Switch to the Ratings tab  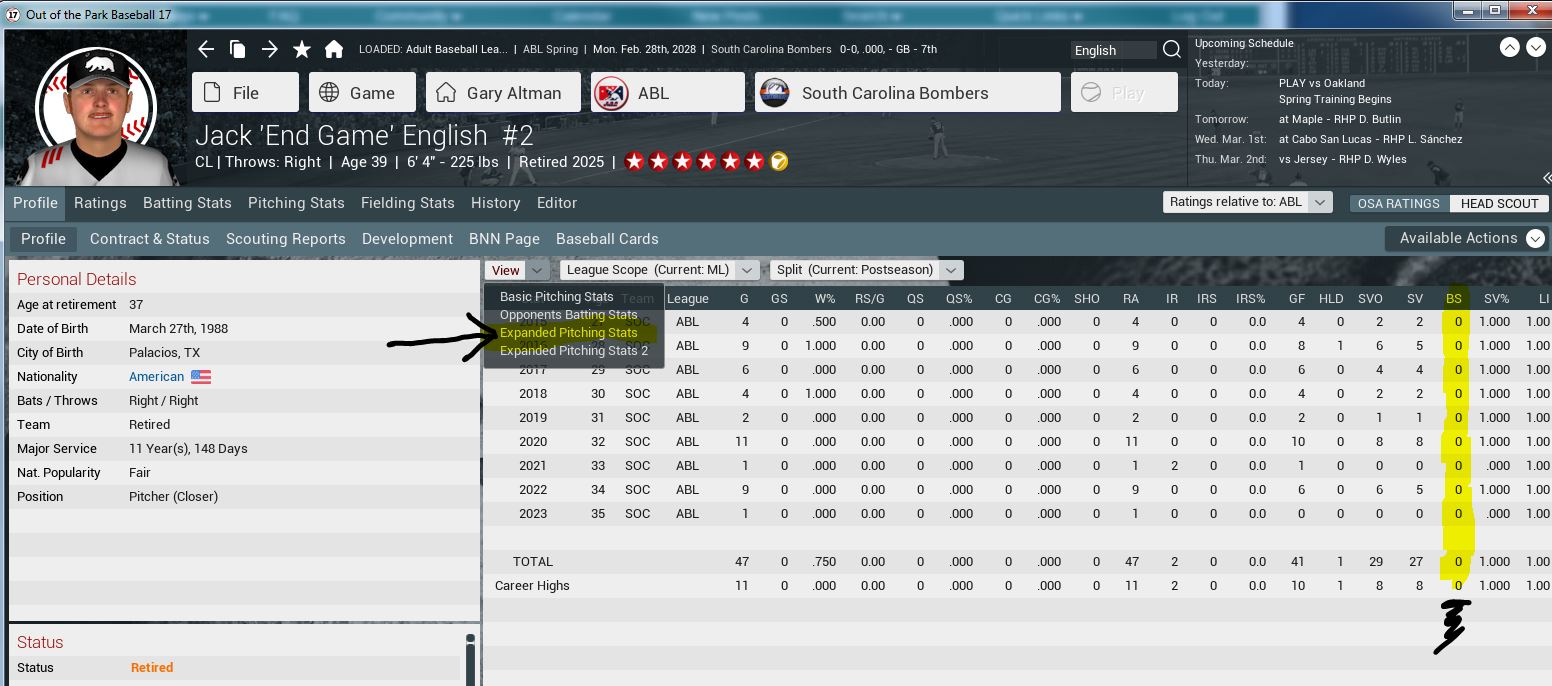pos(100,203)
